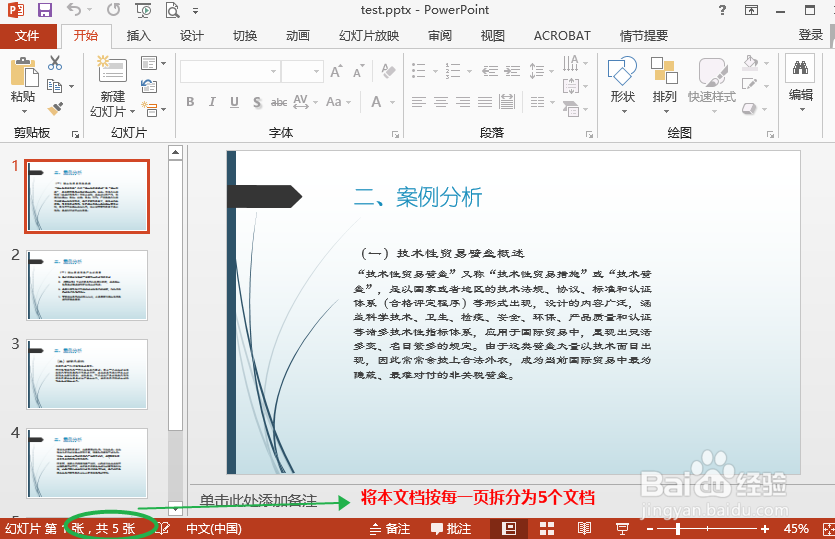The height and width of the screenshot is (539, 835).
Task: Expand the Paste options dropdown
Action: pos(24,111)
